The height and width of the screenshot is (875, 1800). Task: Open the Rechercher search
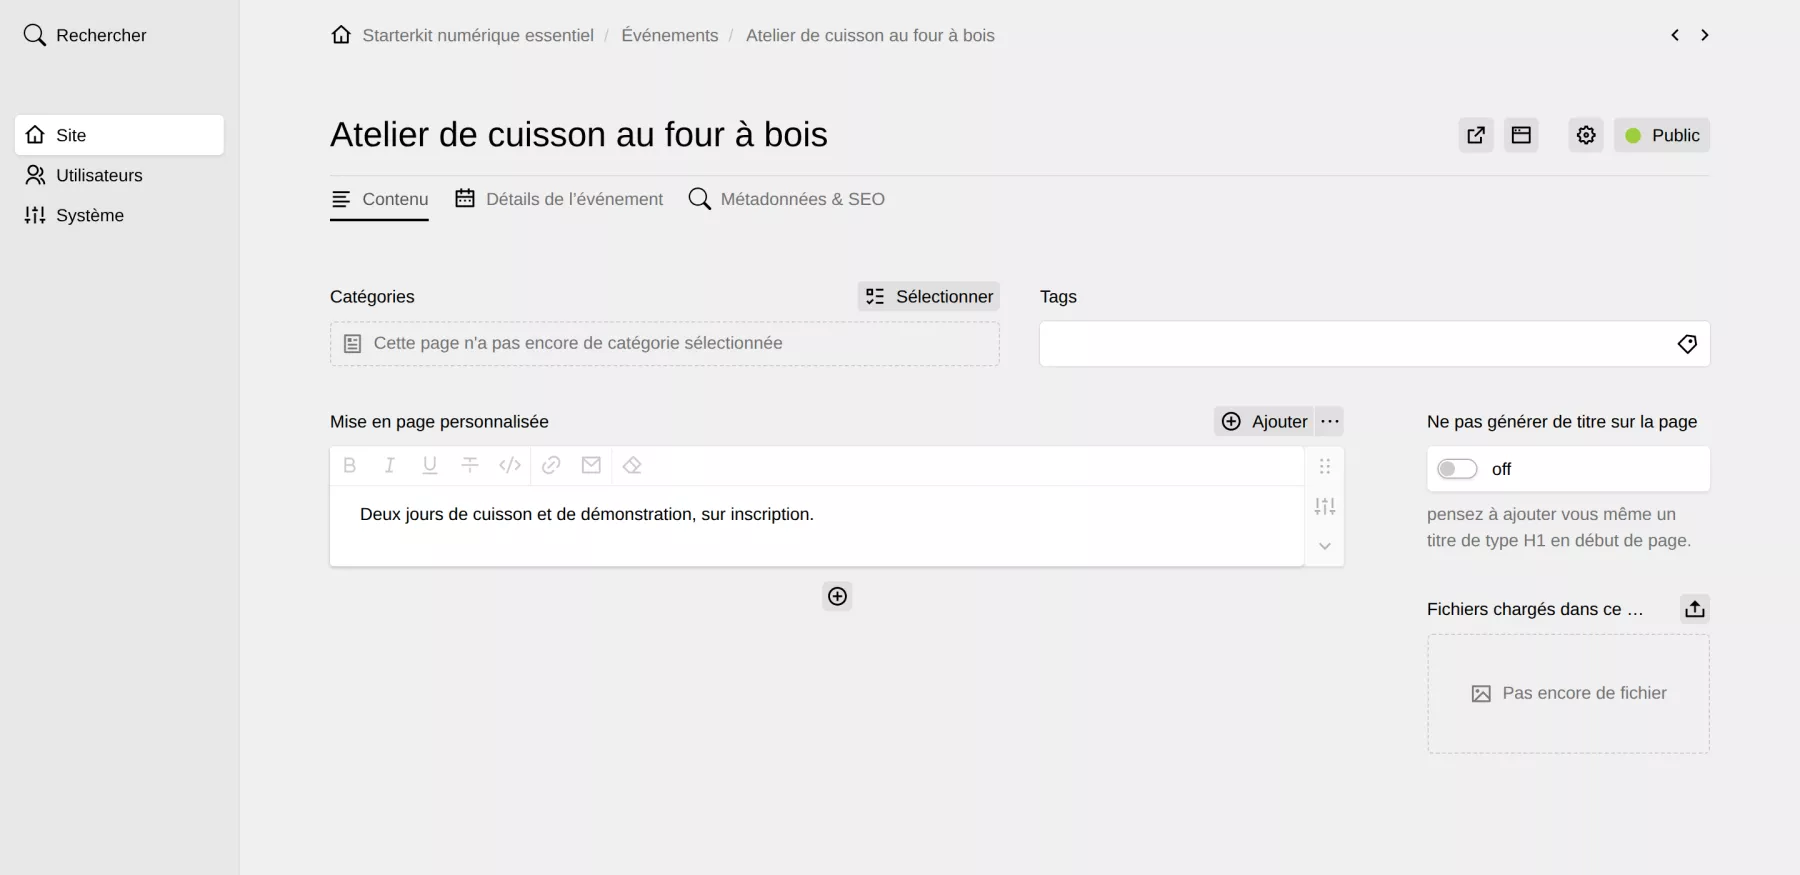[x=85, y=35]
